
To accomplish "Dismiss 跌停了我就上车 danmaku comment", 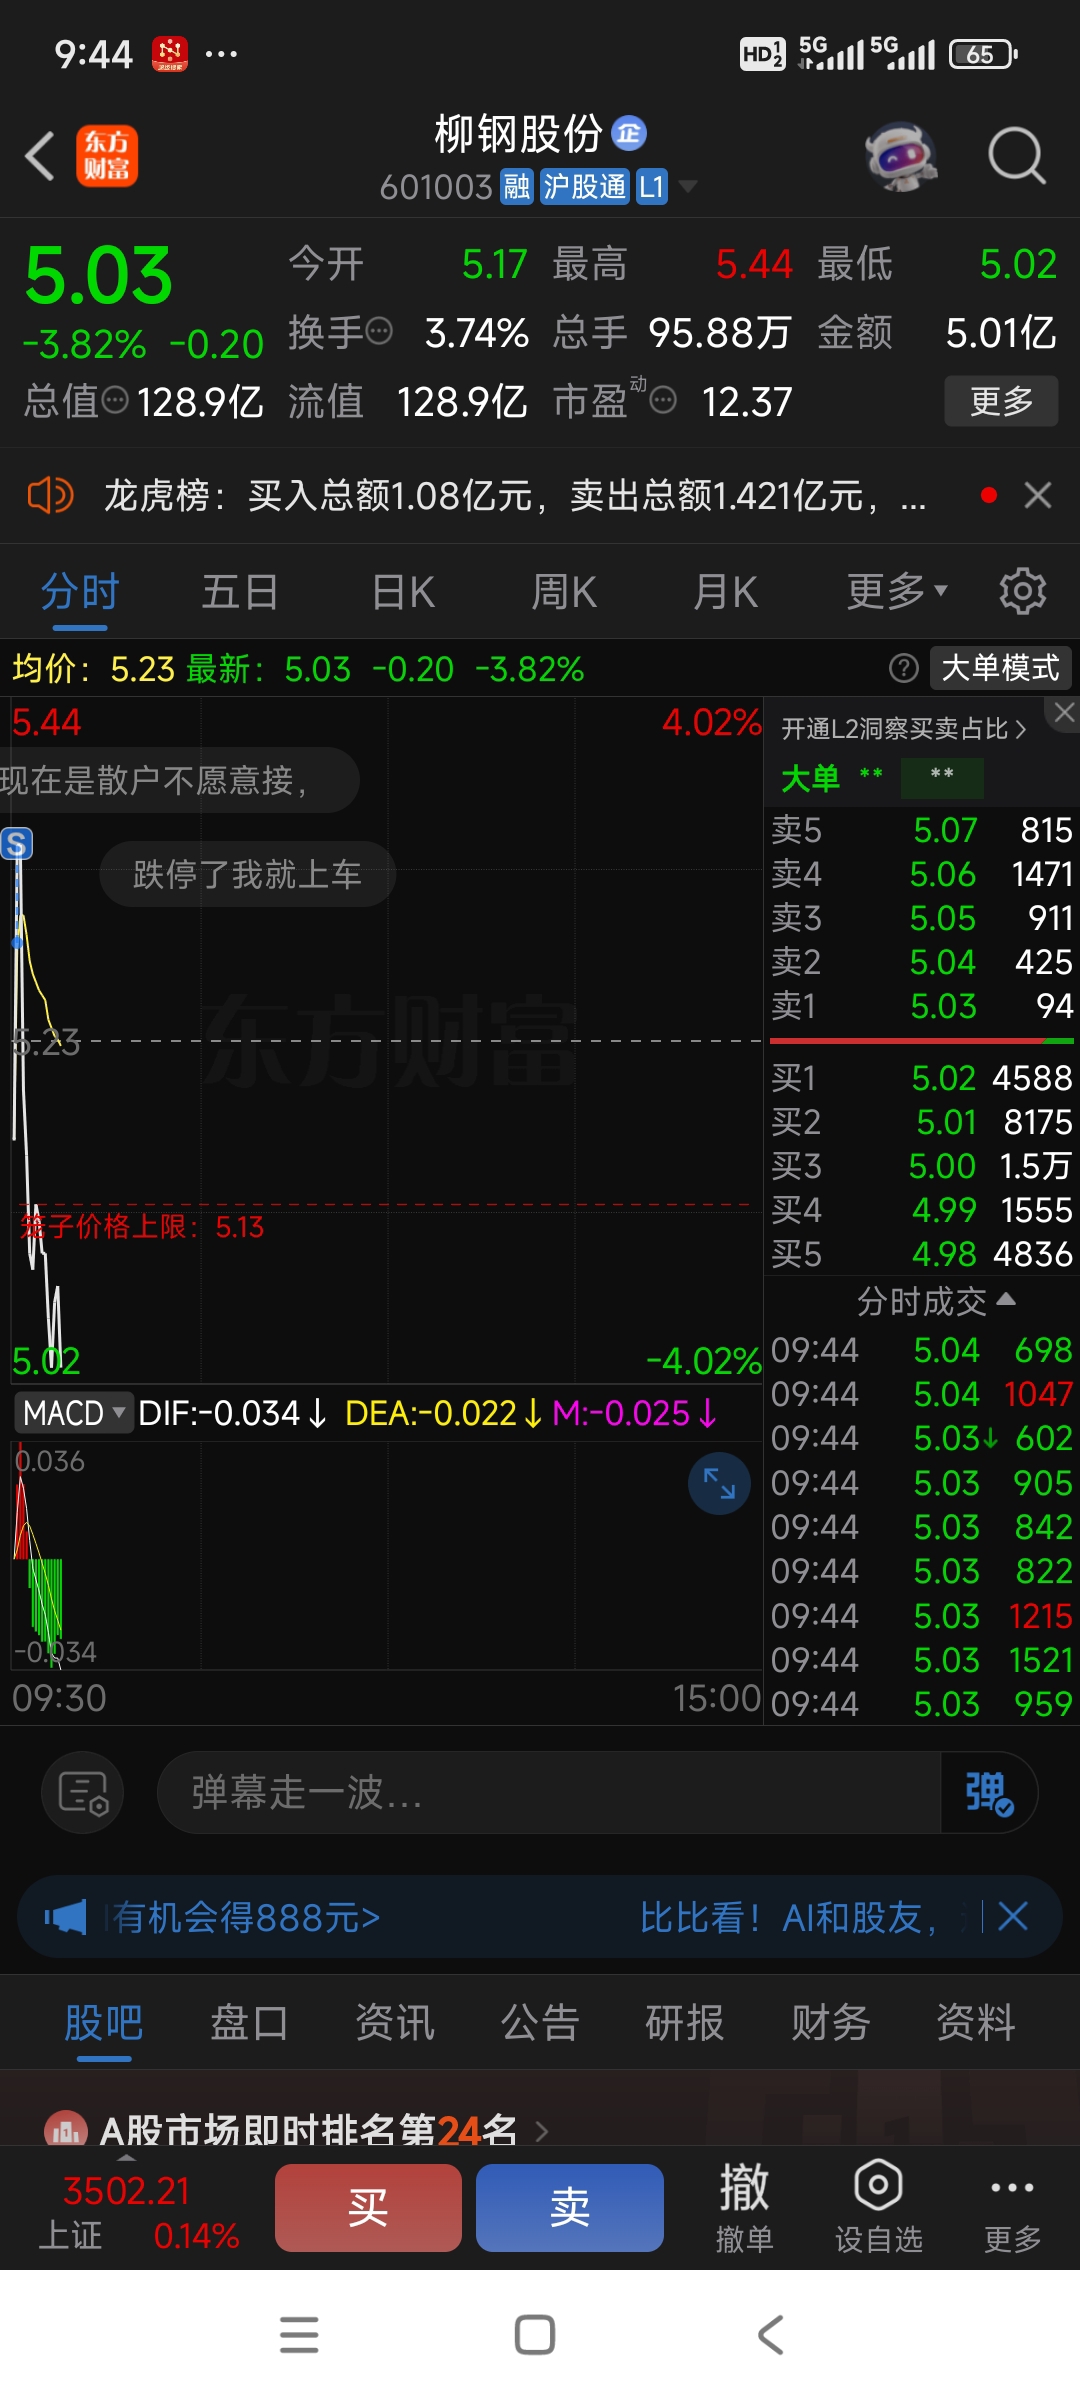I will [248, 874].
